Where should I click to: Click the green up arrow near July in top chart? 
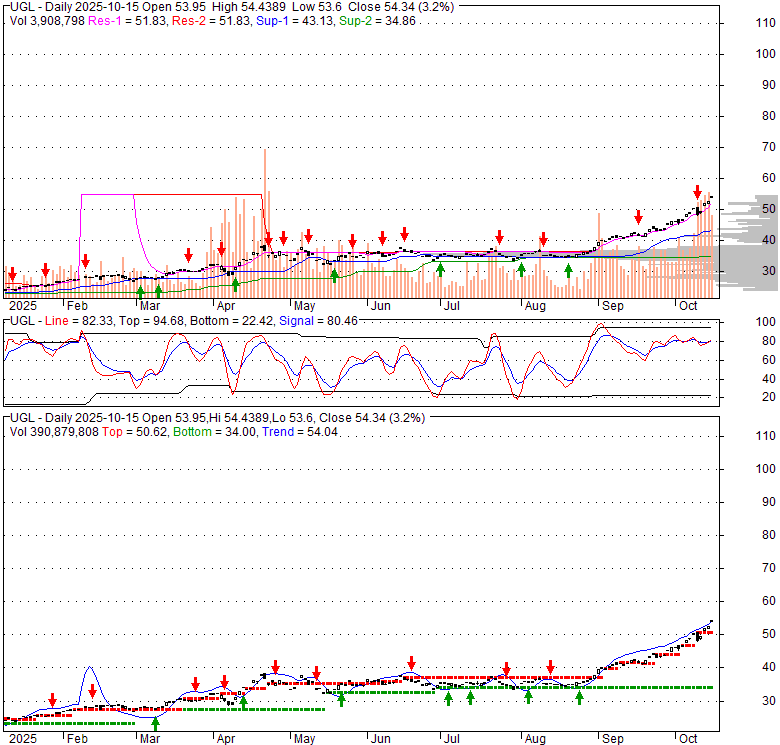tap(440, 270)
